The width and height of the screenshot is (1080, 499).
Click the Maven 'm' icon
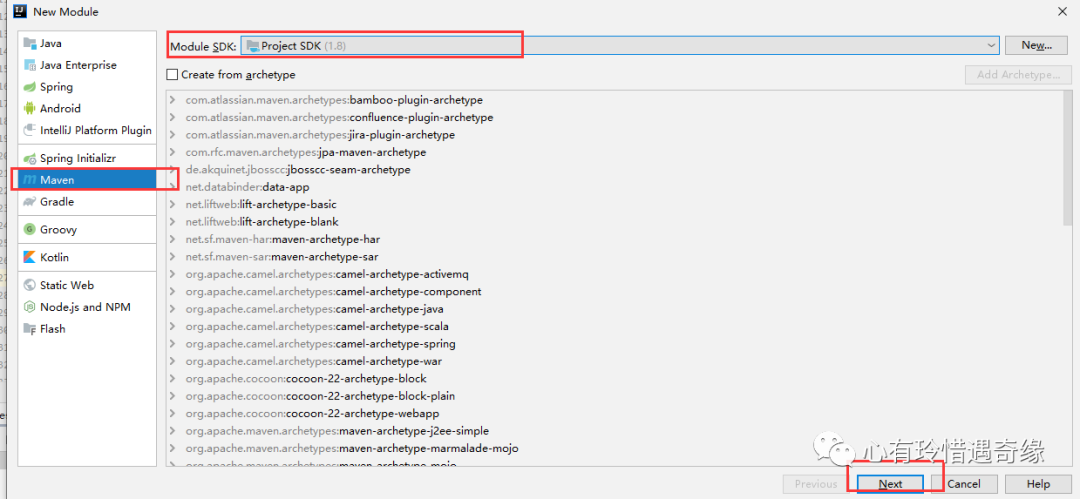pos(30,180)
